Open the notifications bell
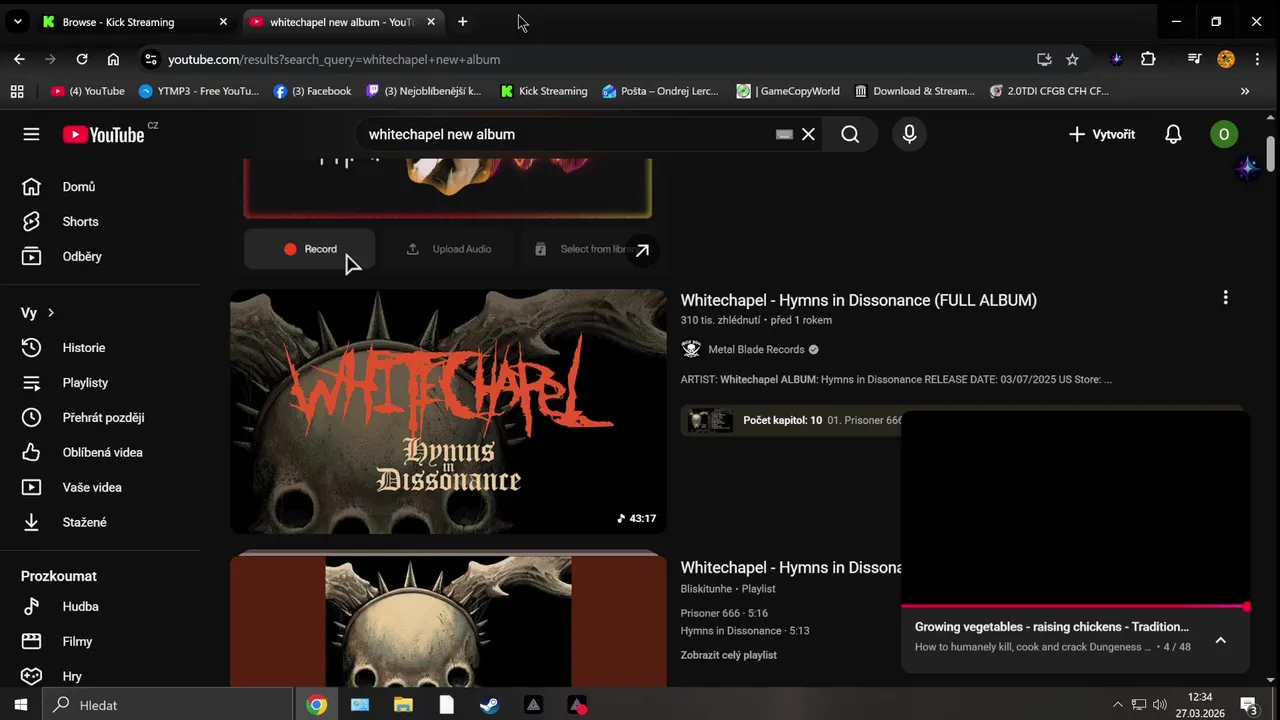Screen dimensions: 1280x720 tap(1173, 134)
